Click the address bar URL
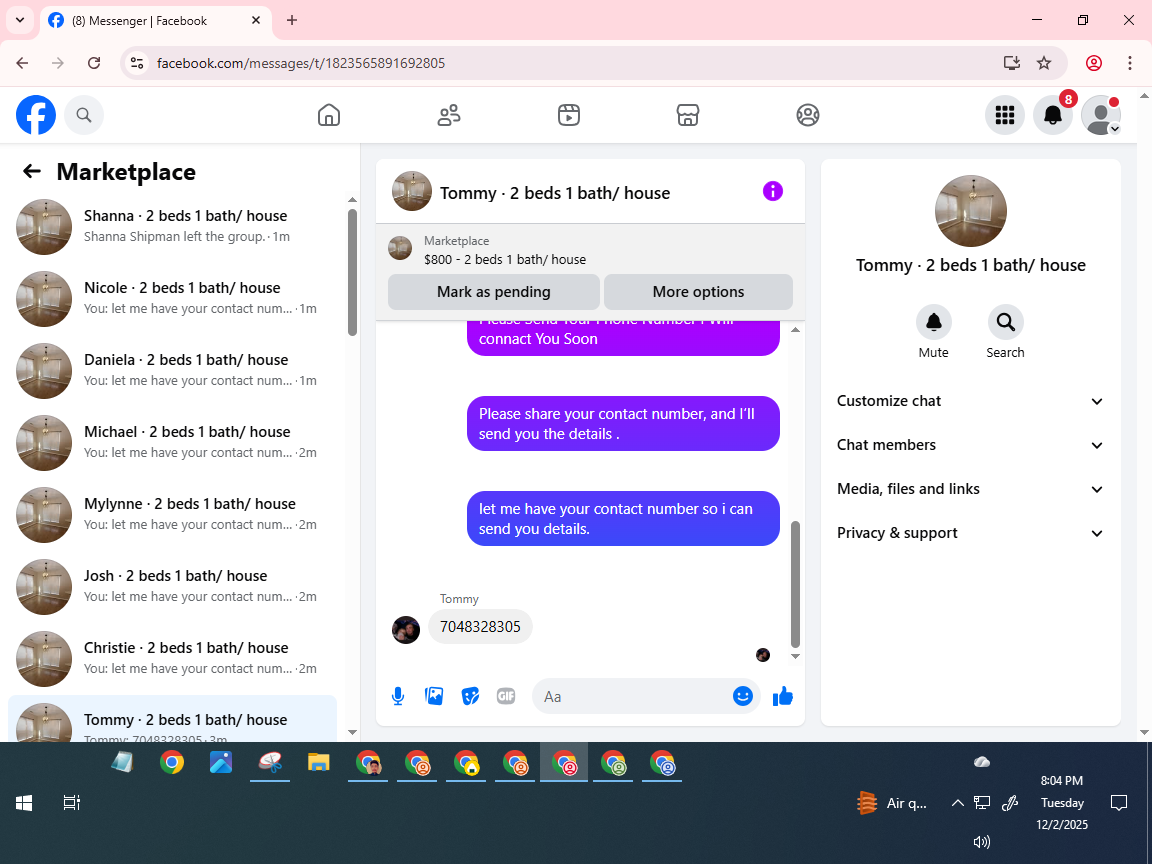This screenshot has width=1152, height=864. [x=301, y=63]
